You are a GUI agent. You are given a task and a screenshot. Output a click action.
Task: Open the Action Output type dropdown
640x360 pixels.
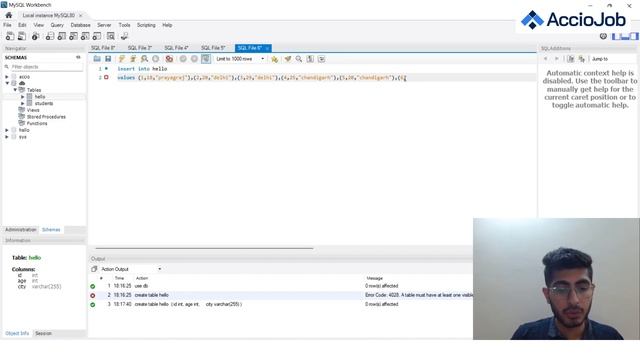pyautogui.click(x=131, y=269)
